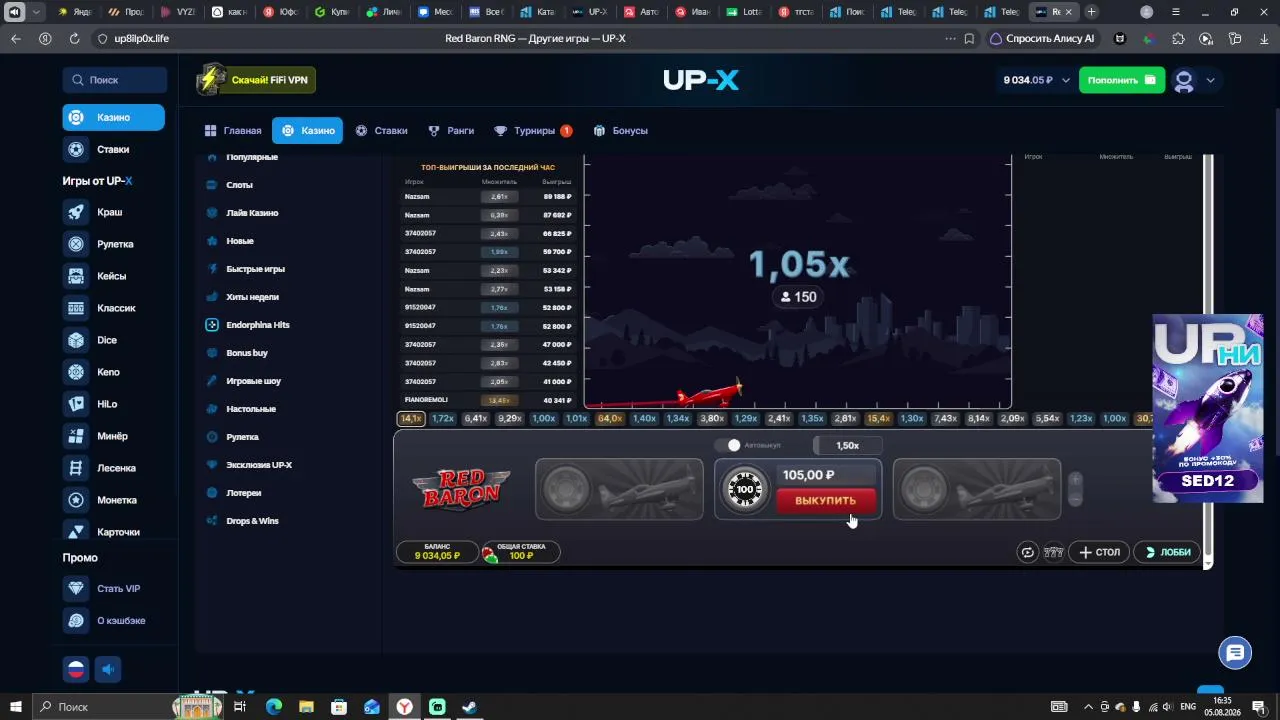The image size is (1280, 720).
Task: Click the Спросить Алису AI button
Action: (x=1042, y=39)
